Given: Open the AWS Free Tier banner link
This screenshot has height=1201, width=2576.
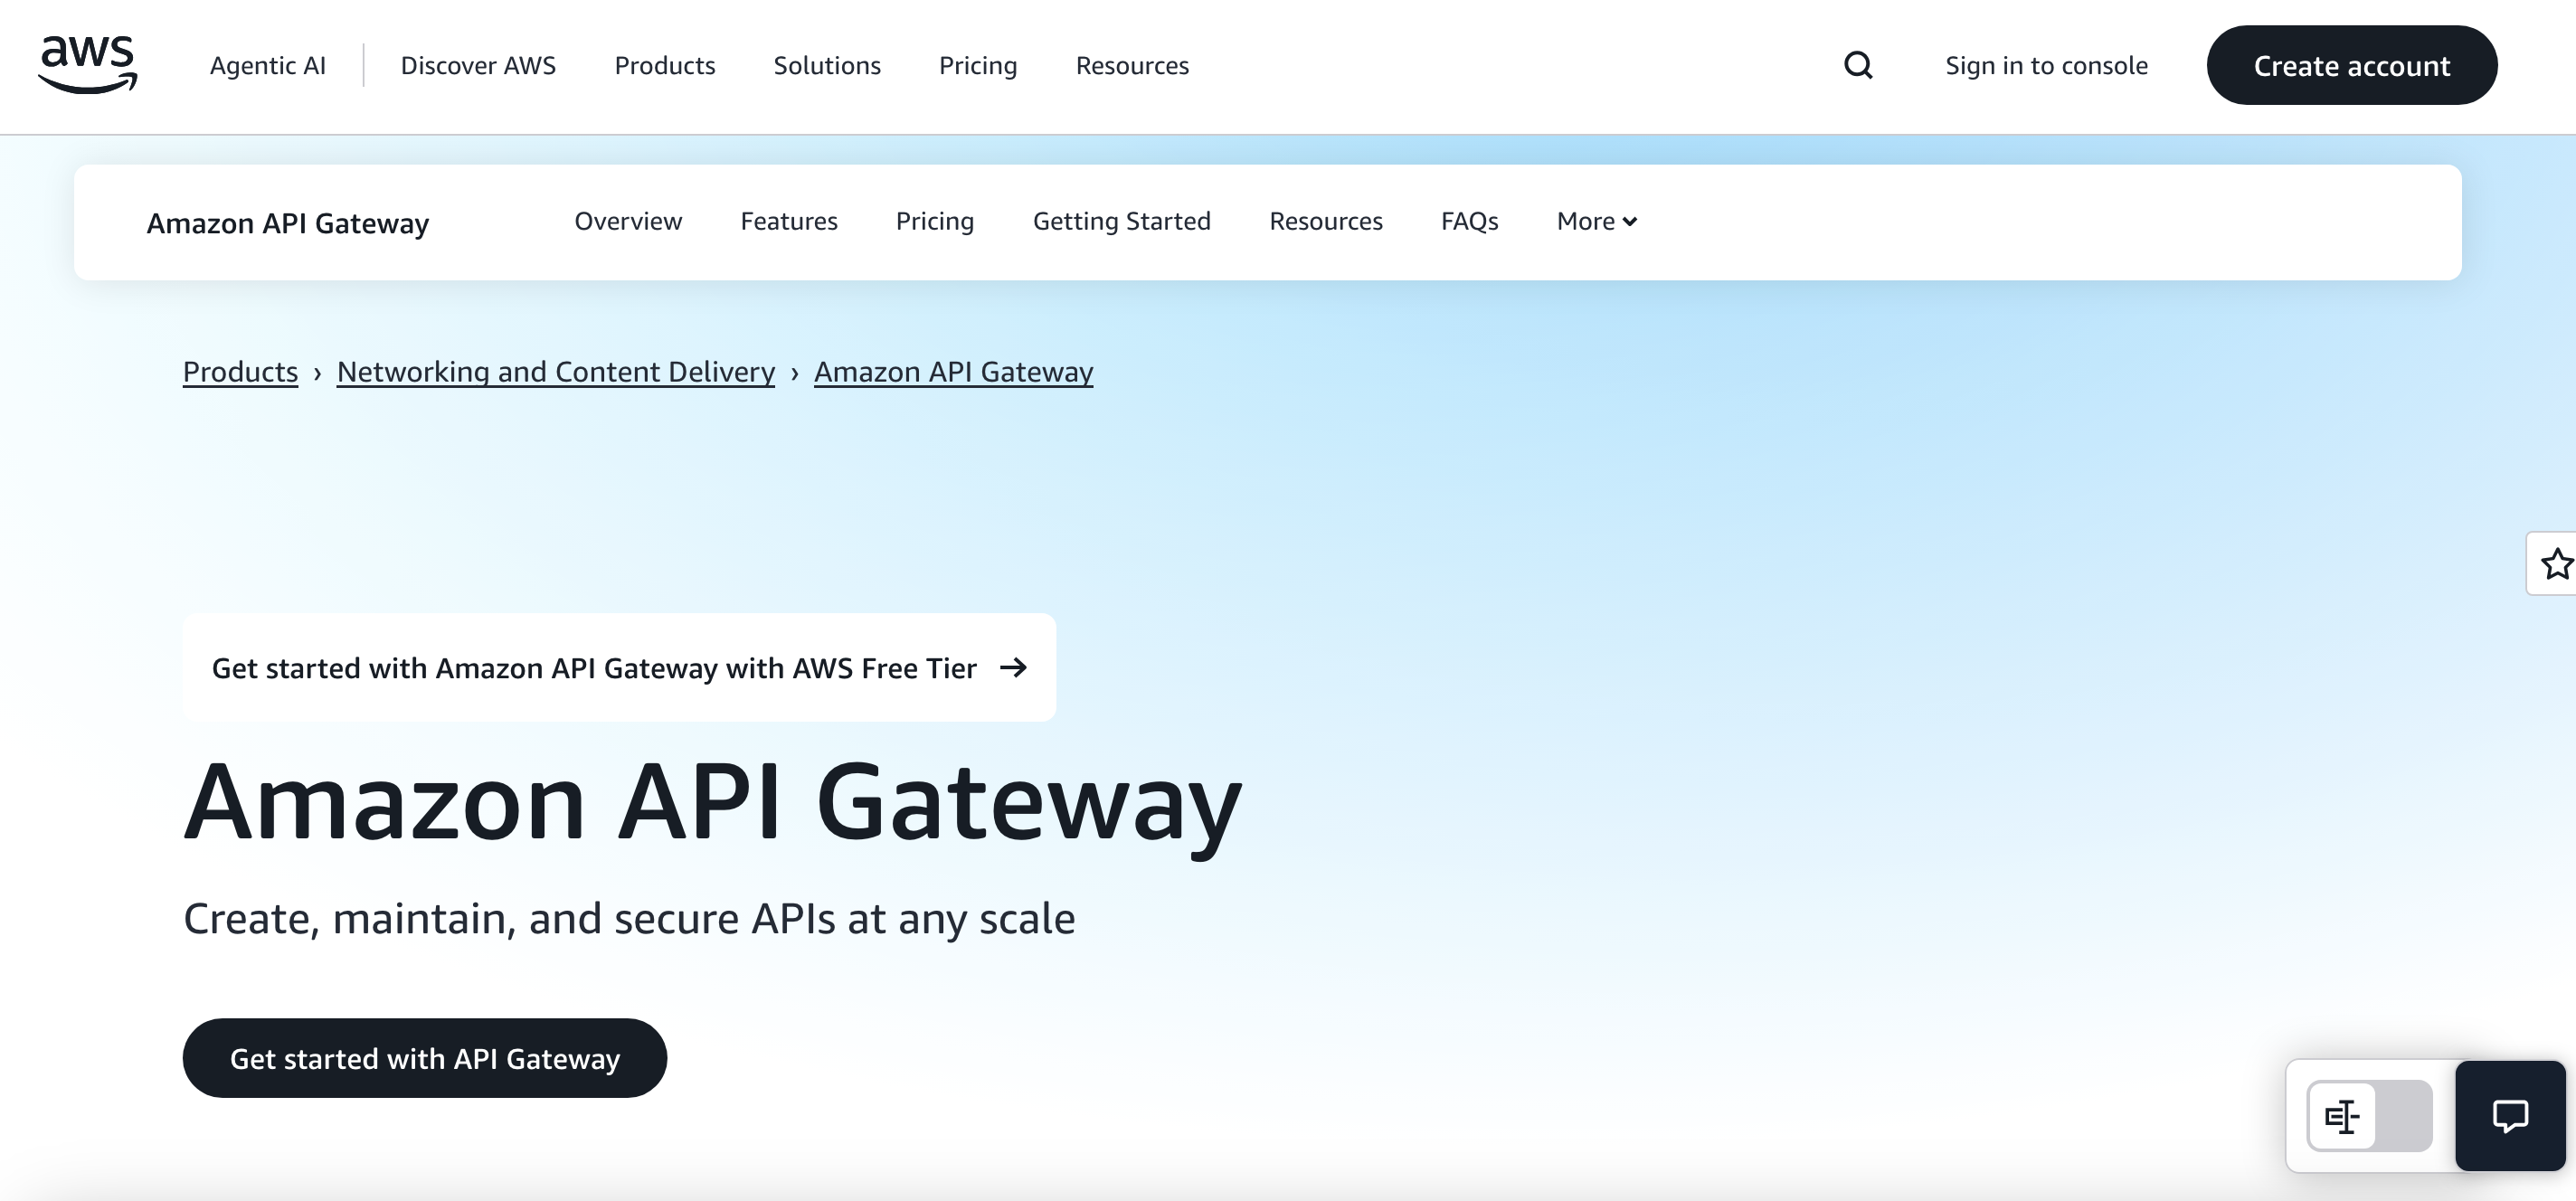Looking at the screenshot, I should (x=619, y=667).
